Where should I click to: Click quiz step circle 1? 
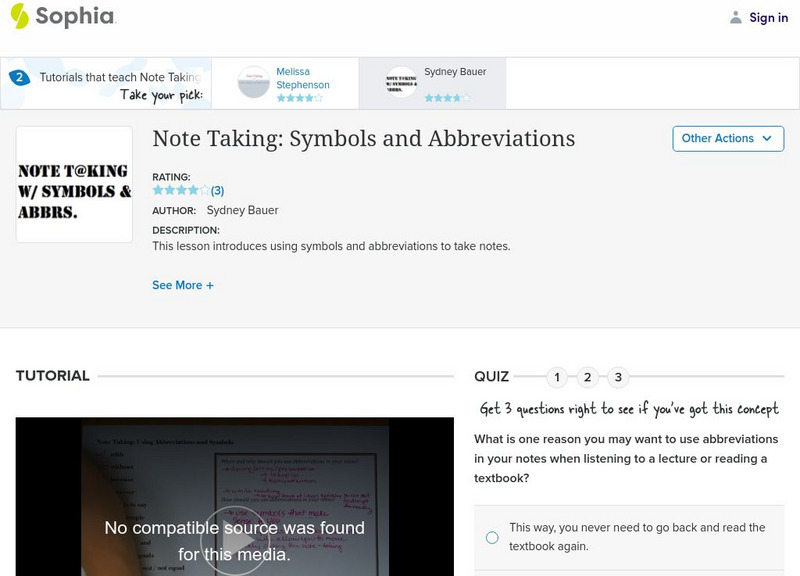557,378
